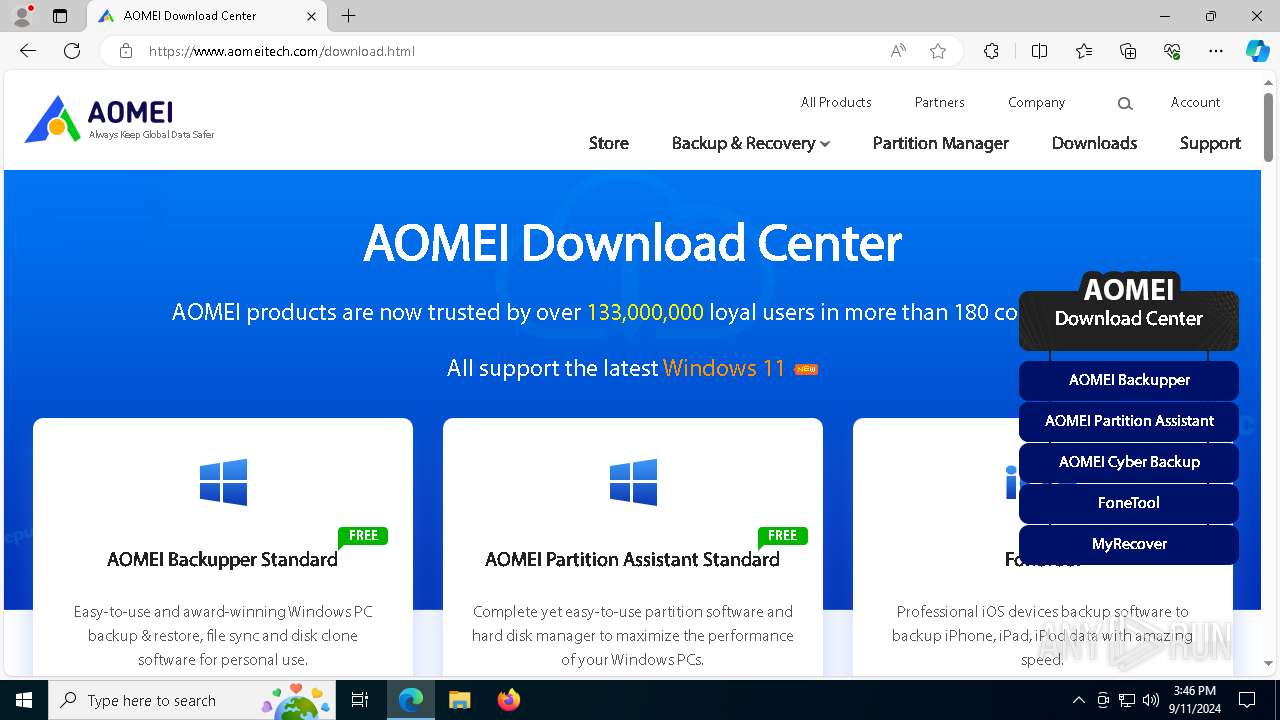Open the Favorites list icon
Image resolution: width=1280 pixels, height=720 pixels.
(x=1084, y=51)
